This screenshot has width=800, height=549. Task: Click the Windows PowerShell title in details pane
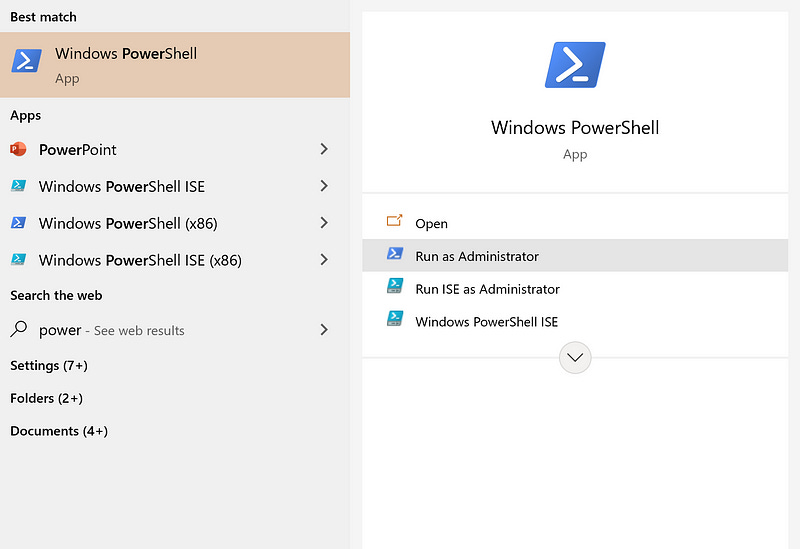tap(575, 128)
